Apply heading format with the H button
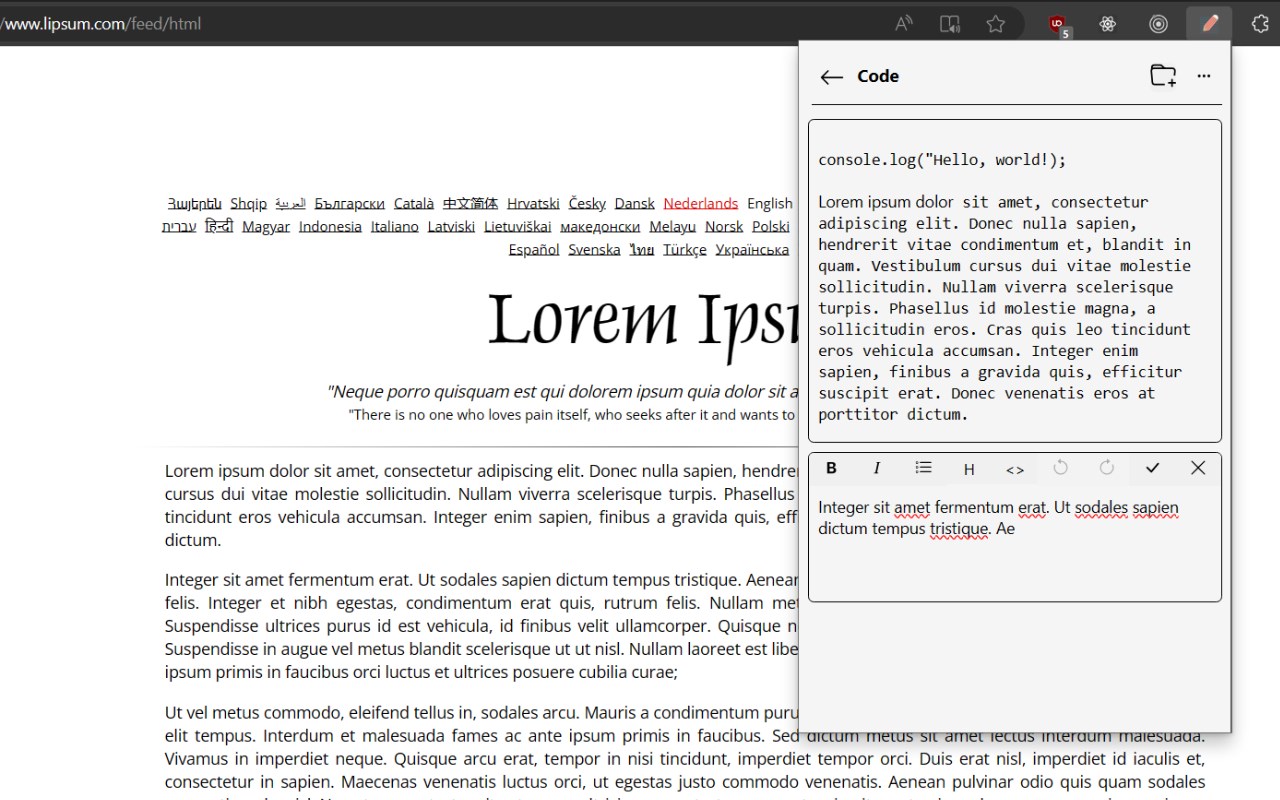Screen dimensions: 1280x800 (969, 469)
